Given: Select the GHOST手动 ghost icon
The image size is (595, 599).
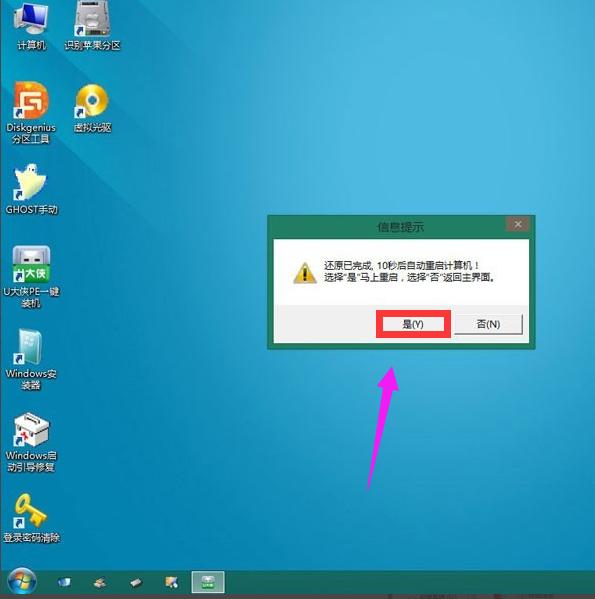Looking at the screenshot, I should pyautogui.click(x=31, y=189).
